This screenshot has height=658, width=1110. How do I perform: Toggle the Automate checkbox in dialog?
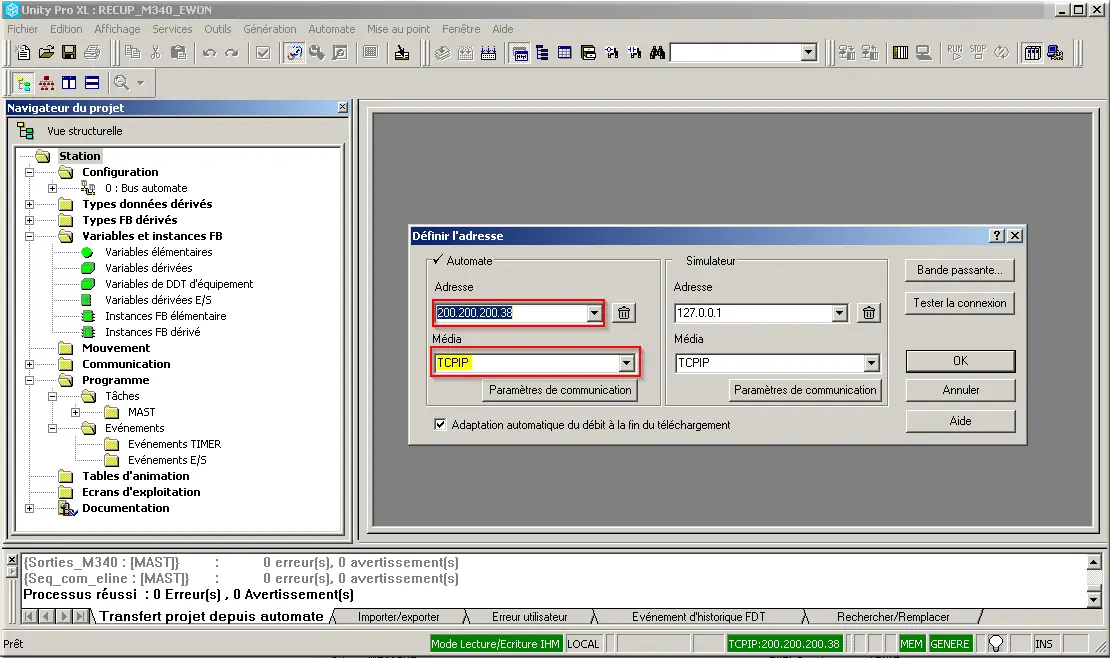pyautogui.click(x=438, y=260)
